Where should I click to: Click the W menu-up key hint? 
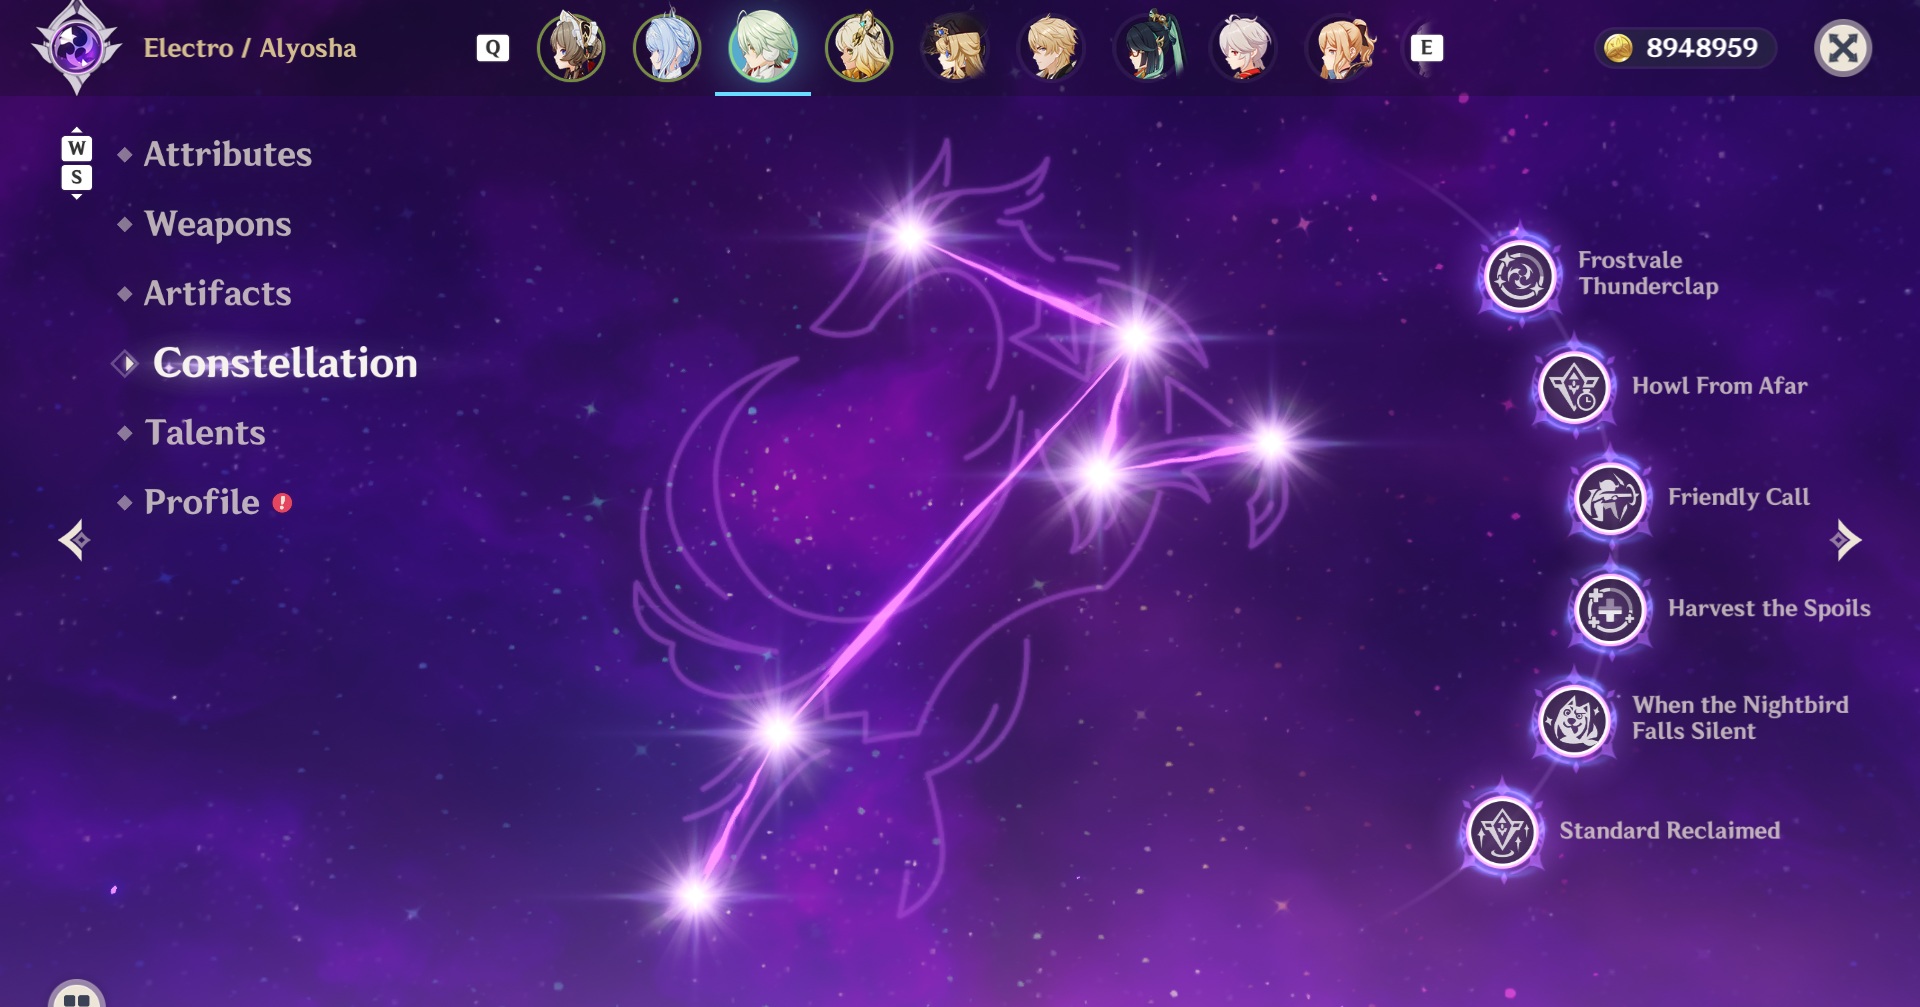77,148
